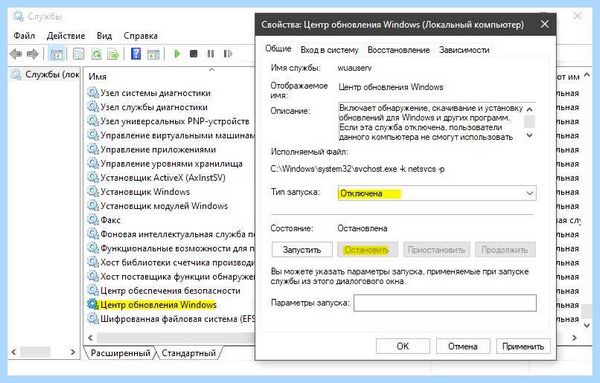The image size is (600, 383).
Task: Select the Стандартный view tab
Action: (x=189, y=353)
